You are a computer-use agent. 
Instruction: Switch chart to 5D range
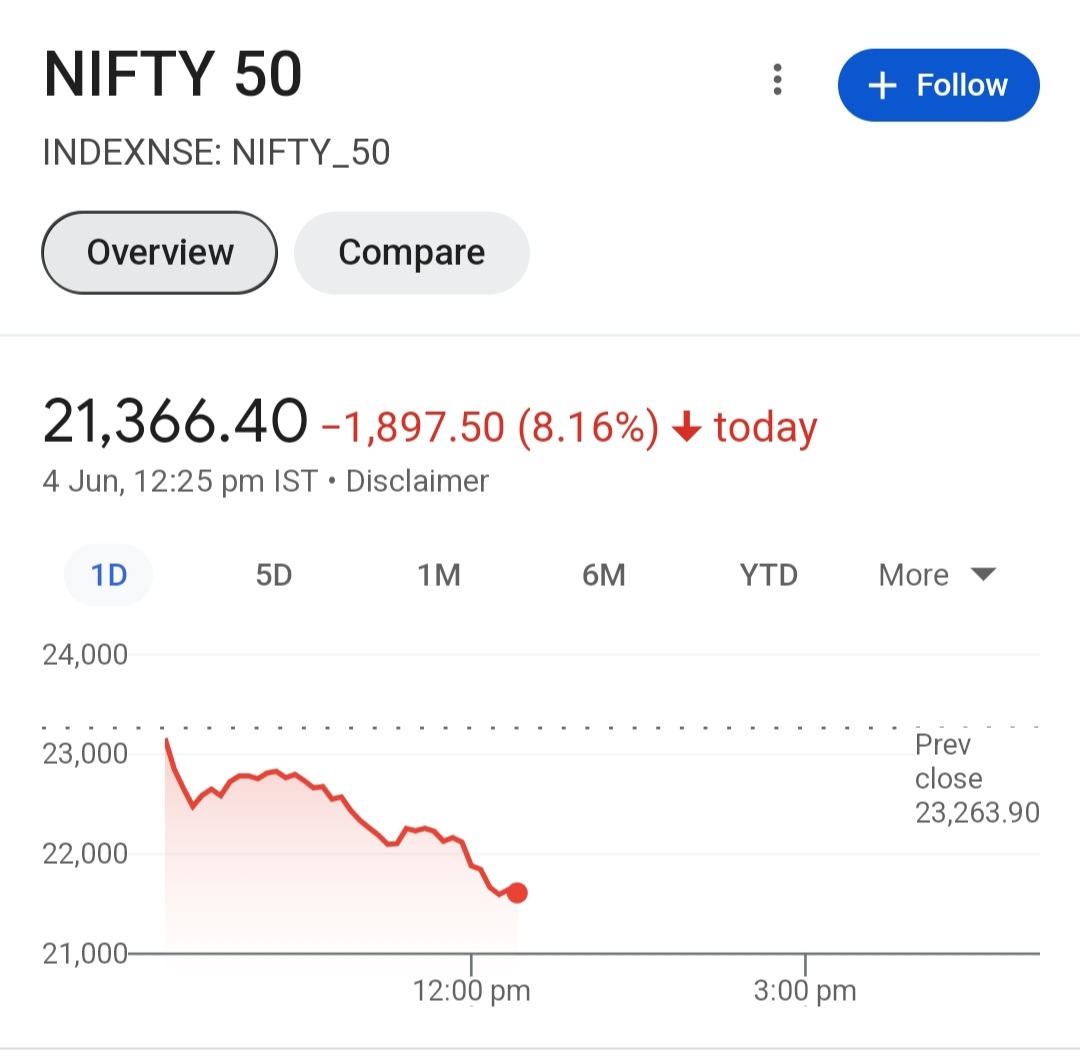[x=273, y=575]
